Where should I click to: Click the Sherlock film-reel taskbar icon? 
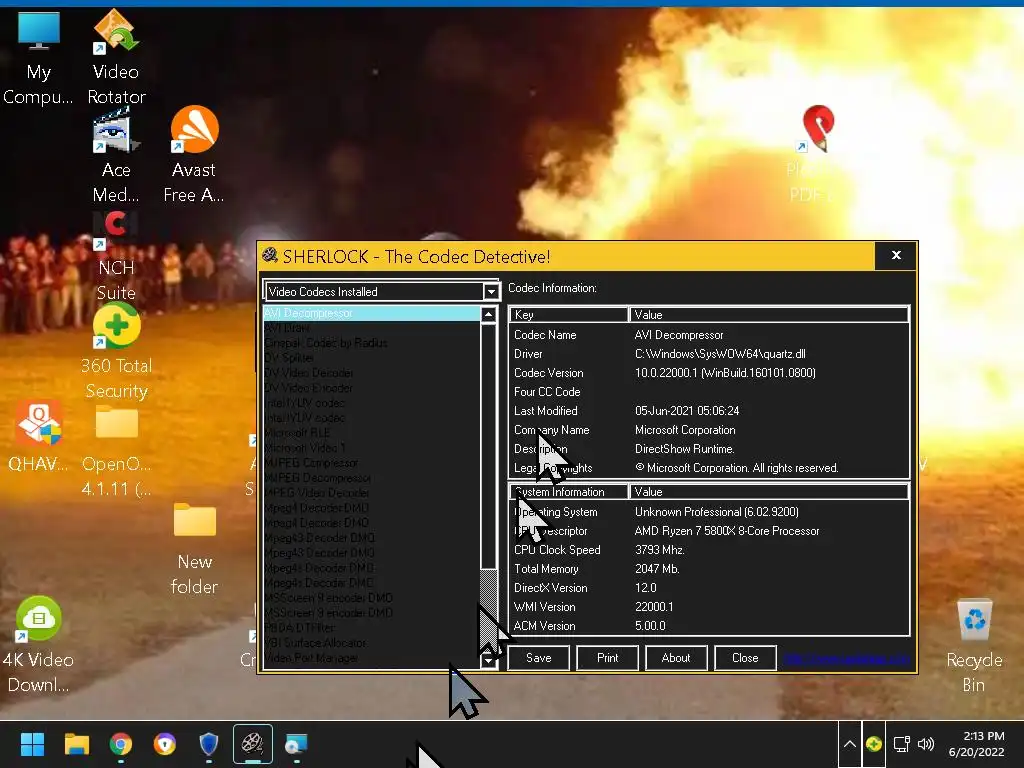click(x=253, y=744)
